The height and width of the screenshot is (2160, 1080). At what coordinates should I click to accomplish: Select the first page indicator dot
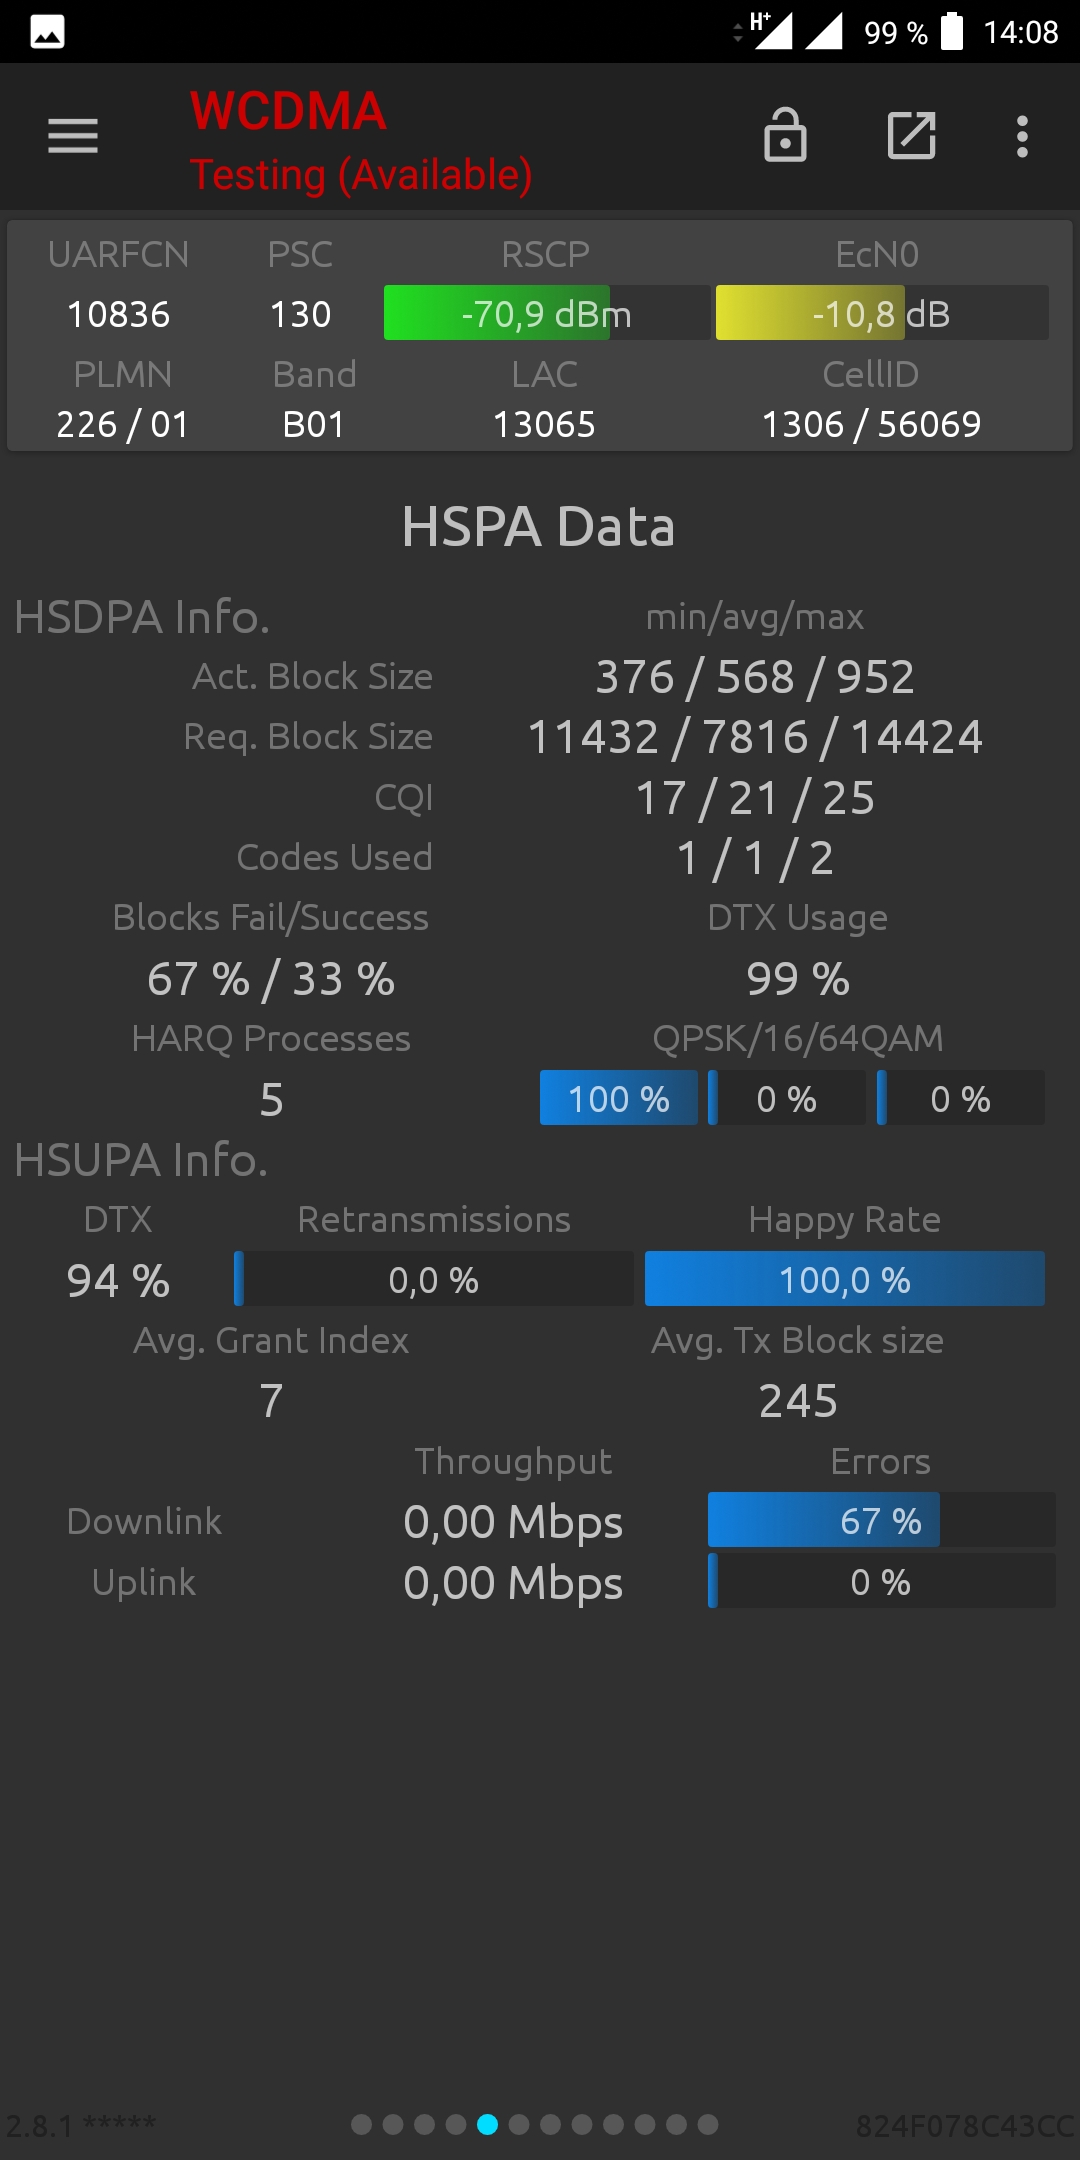coord(362,2124)
